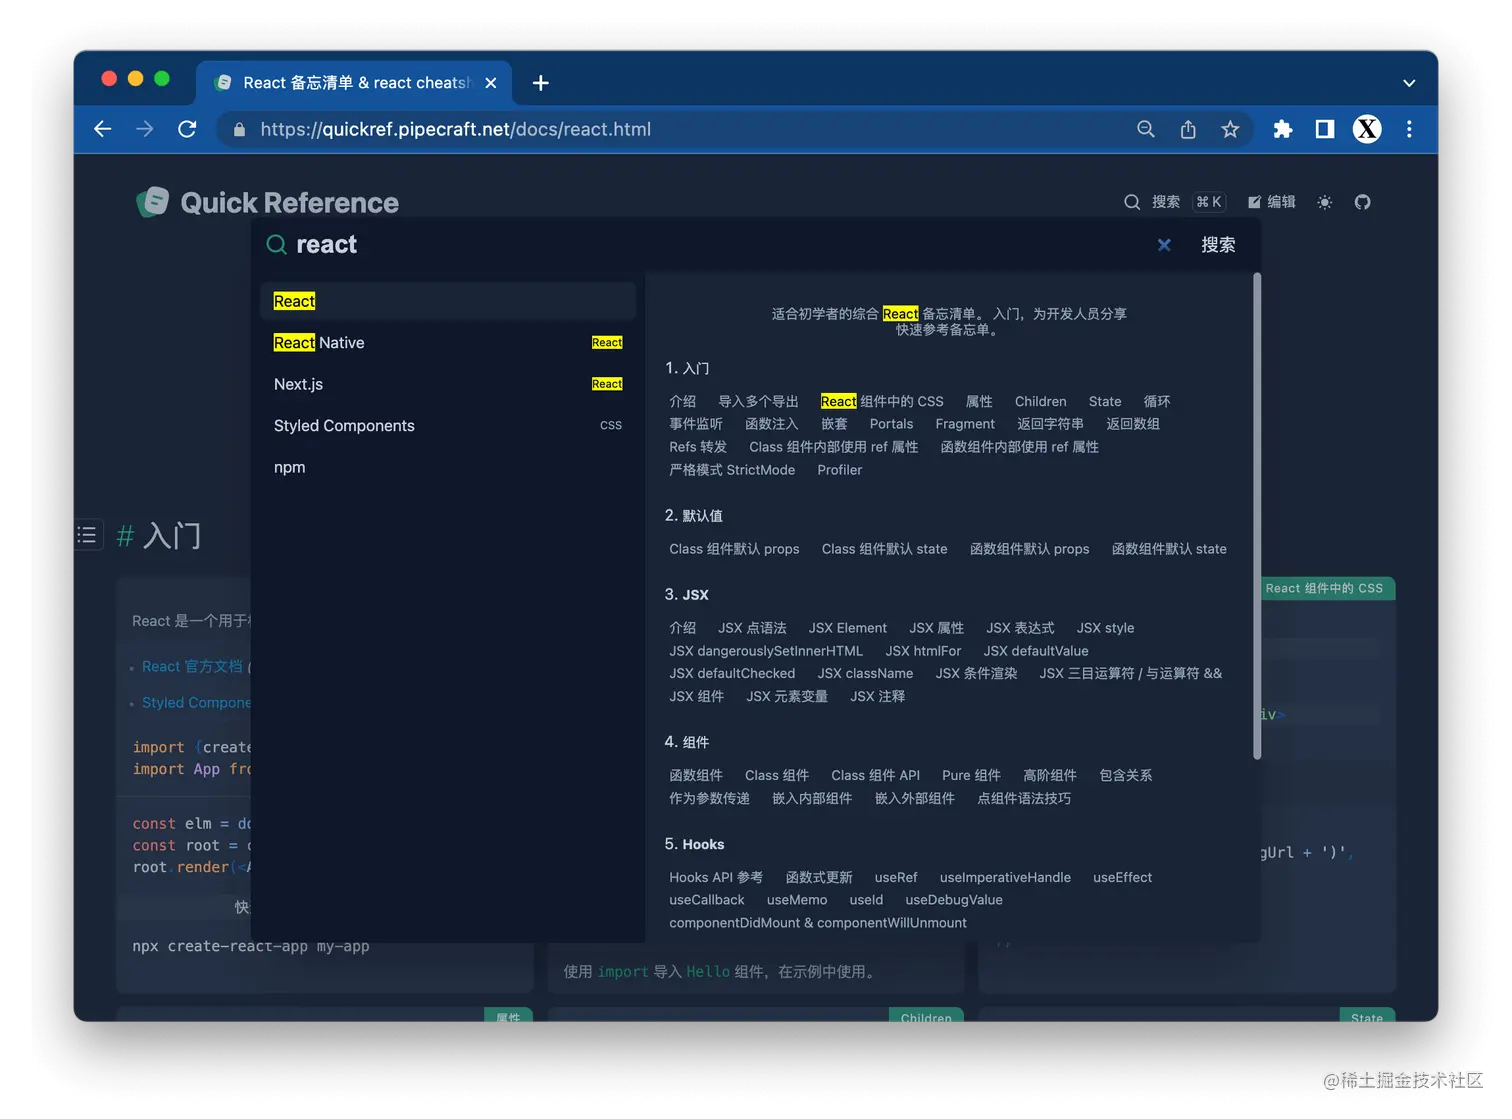Bookmark the page with the star icon

point(1230,129)
